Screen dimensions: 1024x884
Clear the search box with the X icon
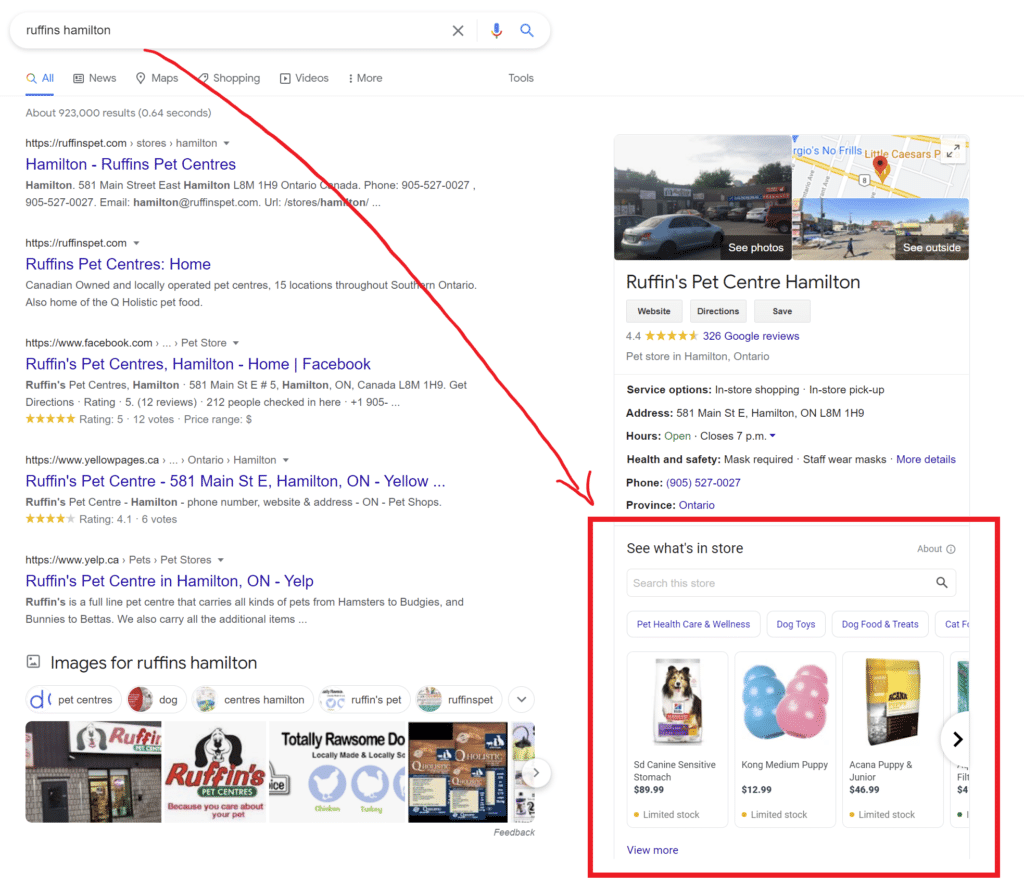pos(458,31)
